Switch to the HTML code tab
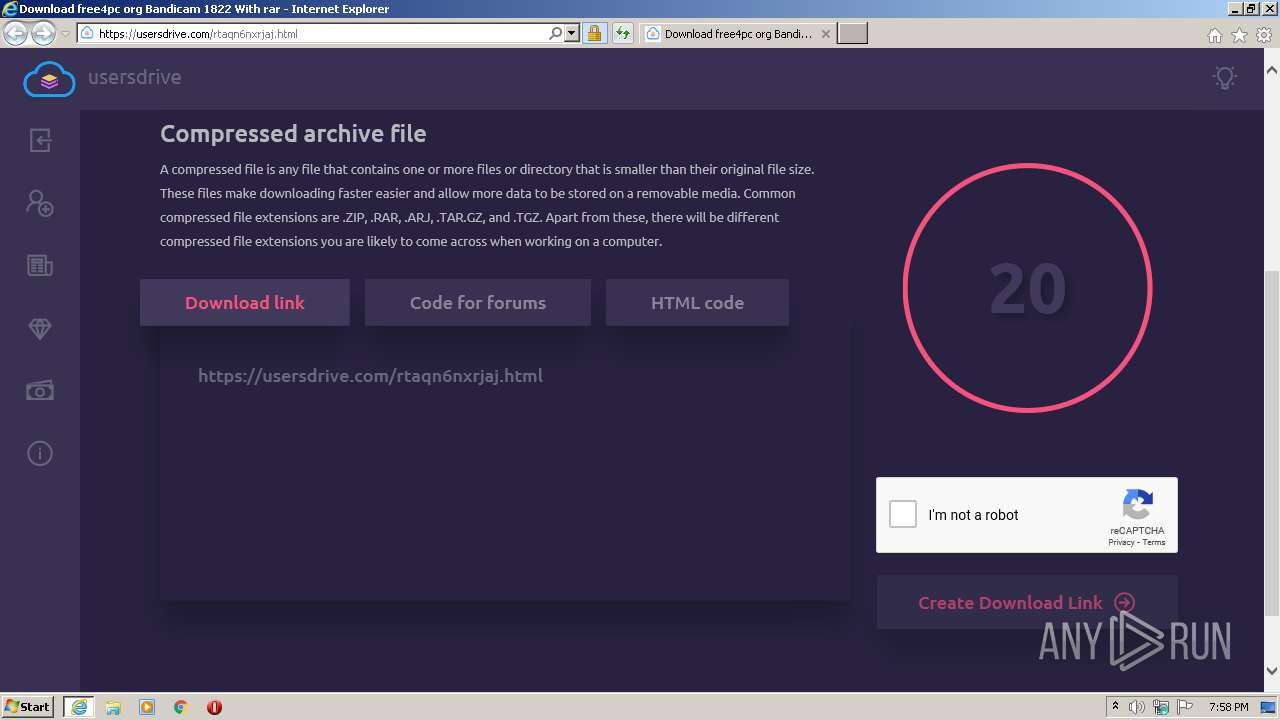Viewport: 1280px width, 720px height. (697, 302)
